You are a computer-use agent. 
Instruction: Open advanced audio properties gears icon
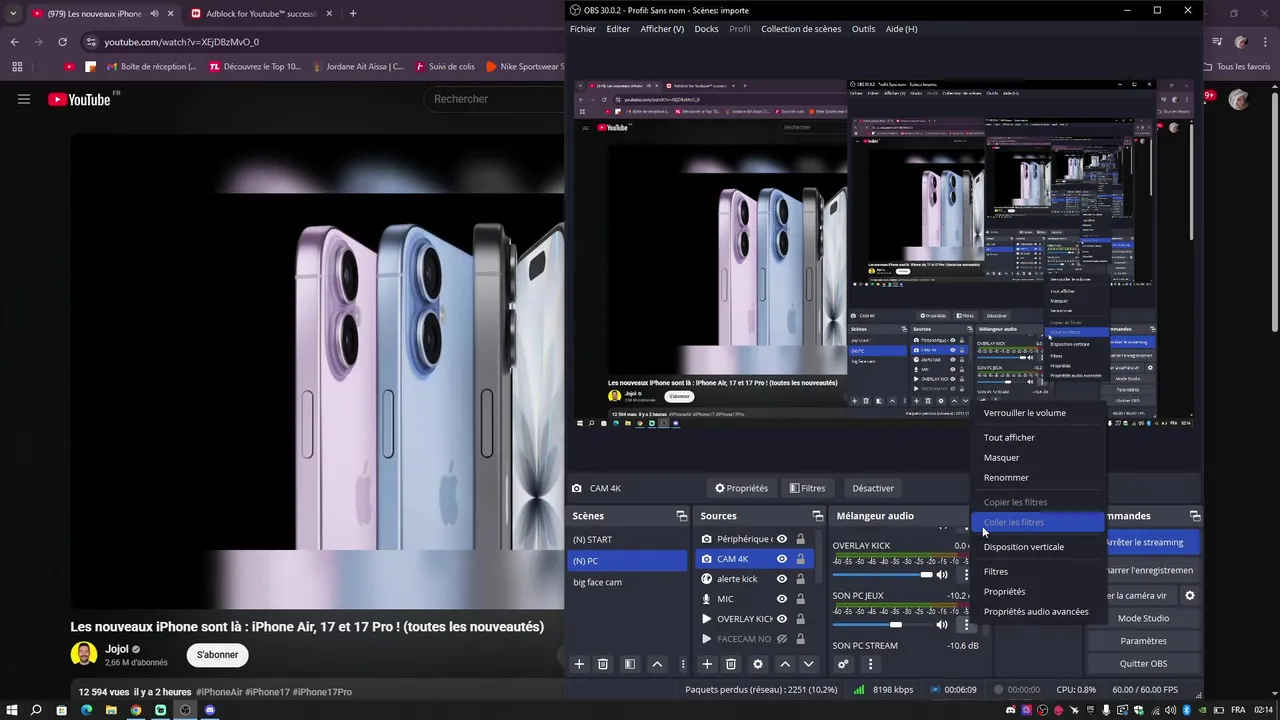coord(843,664)
